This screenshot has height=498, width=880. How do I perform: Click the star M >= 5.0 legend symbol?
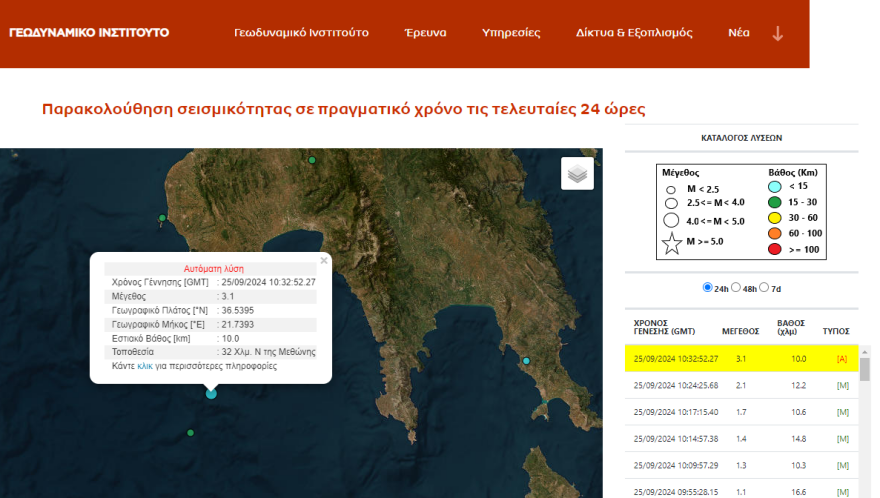(x=671, y=244)
